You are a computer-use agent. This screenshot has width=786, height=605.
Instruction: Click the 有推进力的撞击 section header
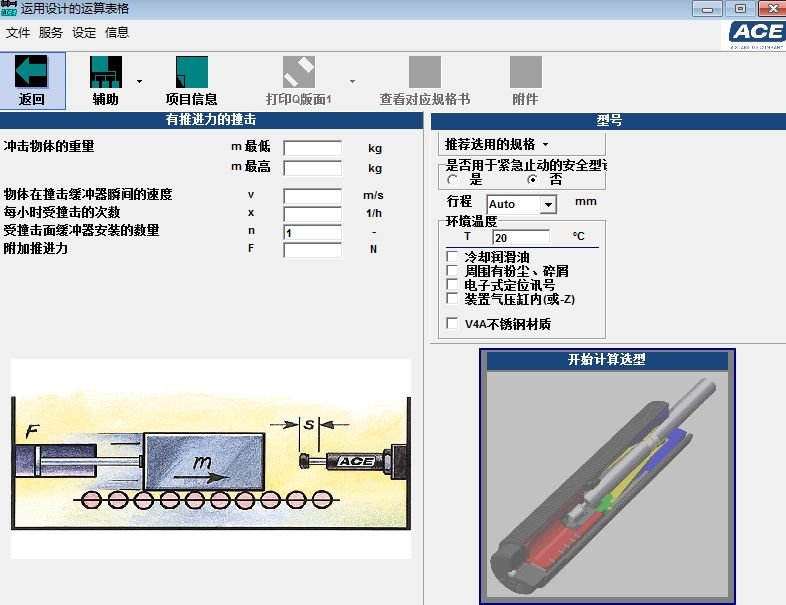(x=211, y=119)
